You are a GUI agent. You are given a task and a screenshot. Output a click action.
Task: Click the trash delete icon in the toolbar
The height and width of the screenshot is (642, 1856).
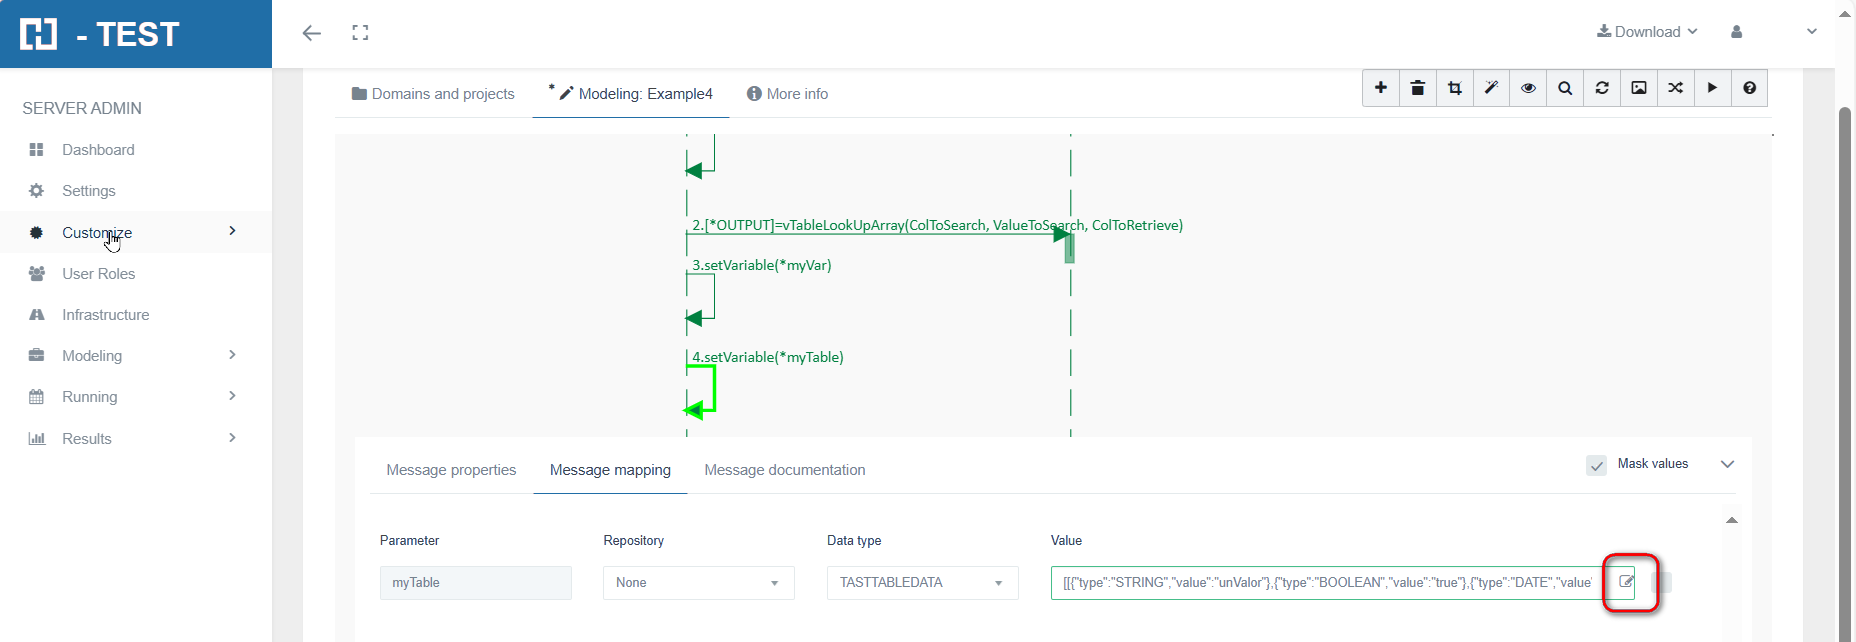point(1418,88)
